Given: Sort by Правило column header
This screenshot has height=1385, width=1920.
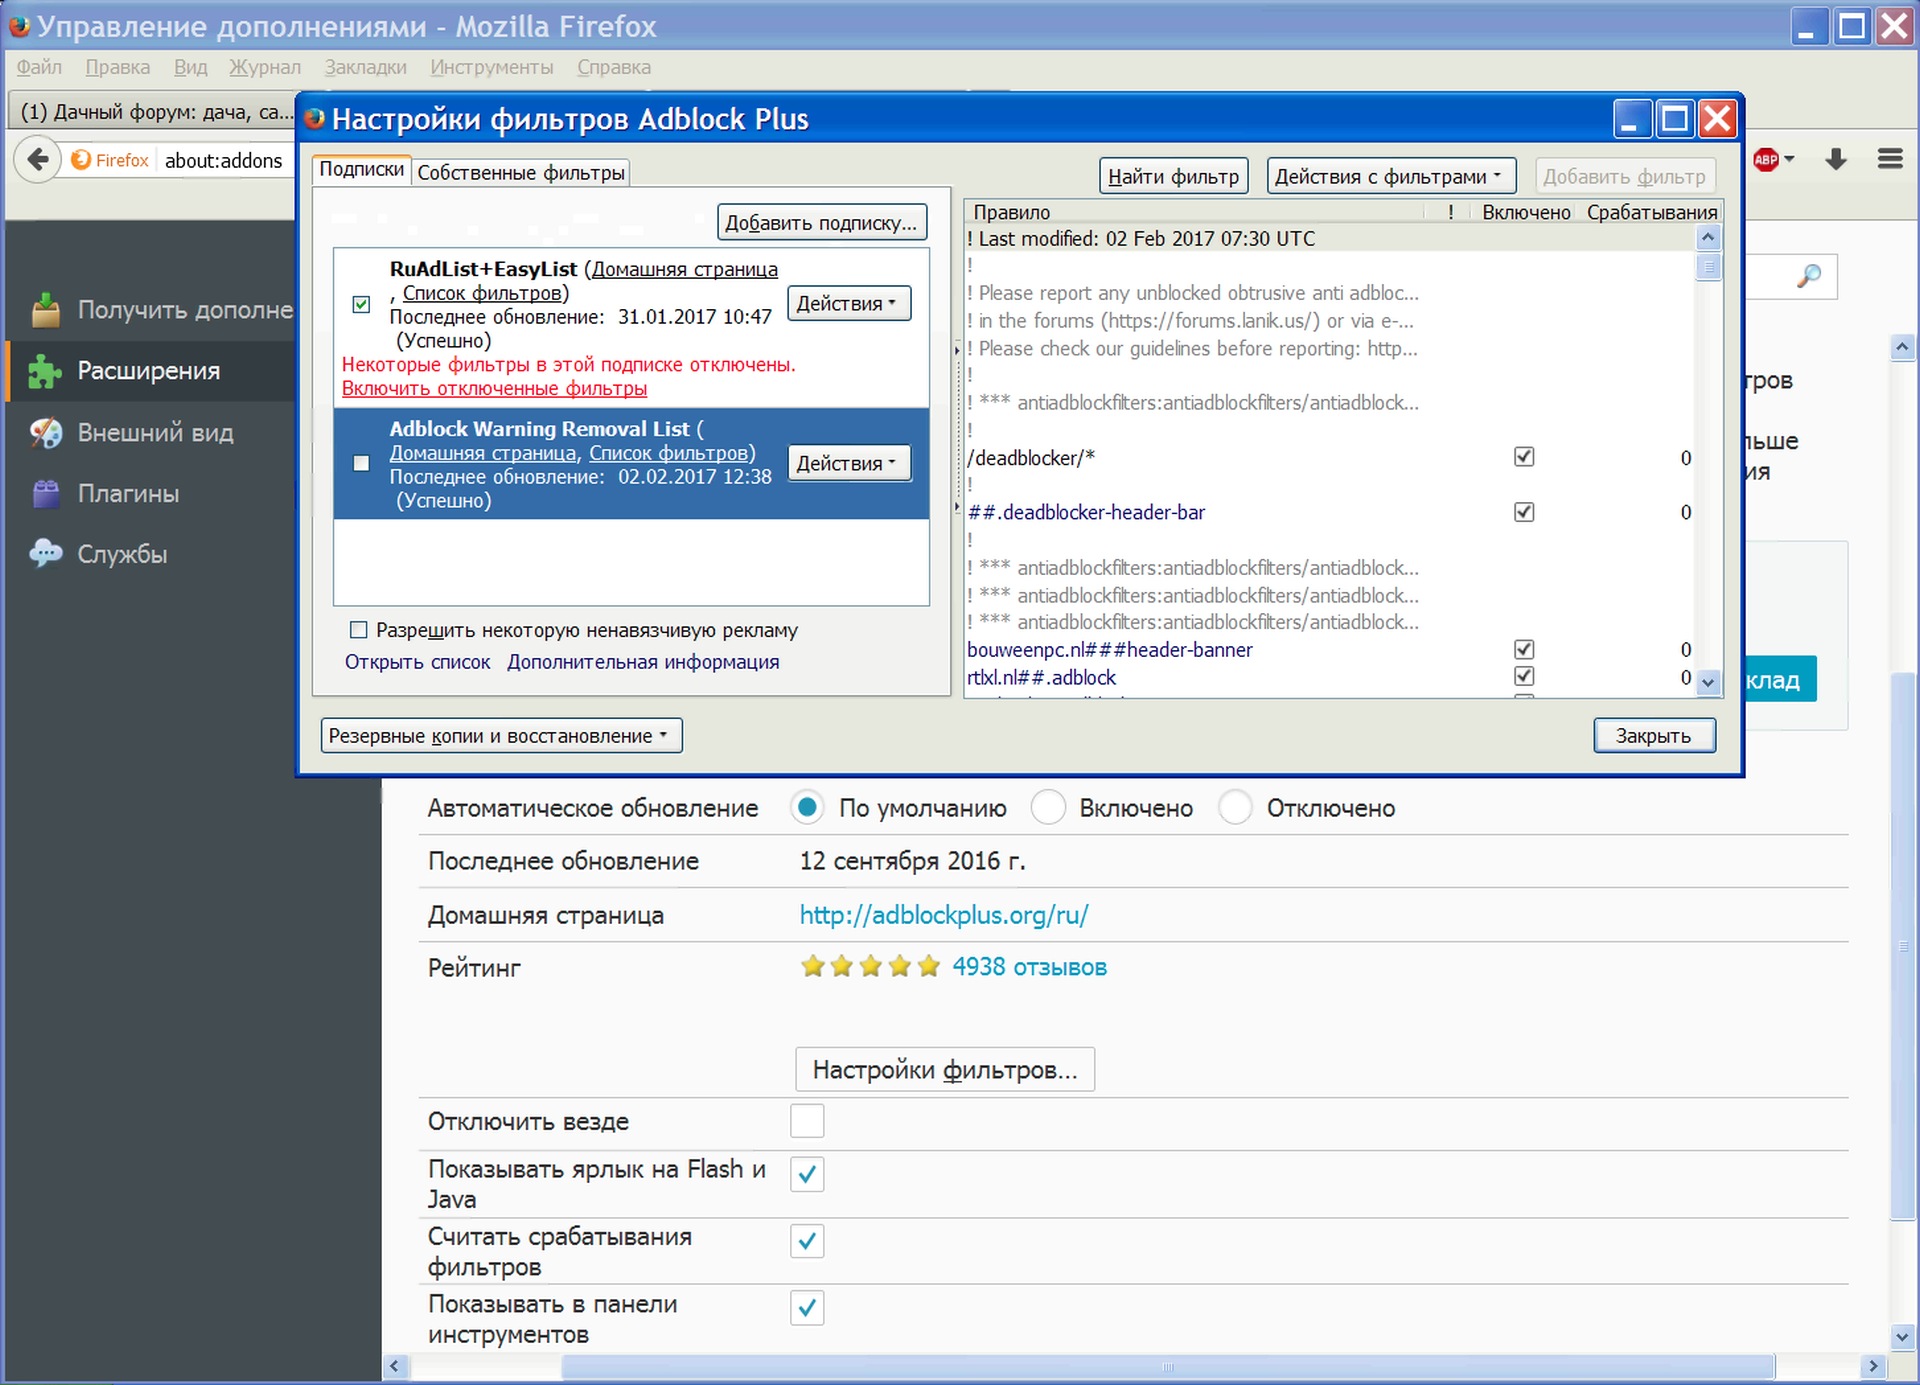Looking at the screenshot, I should (1195, 212).
